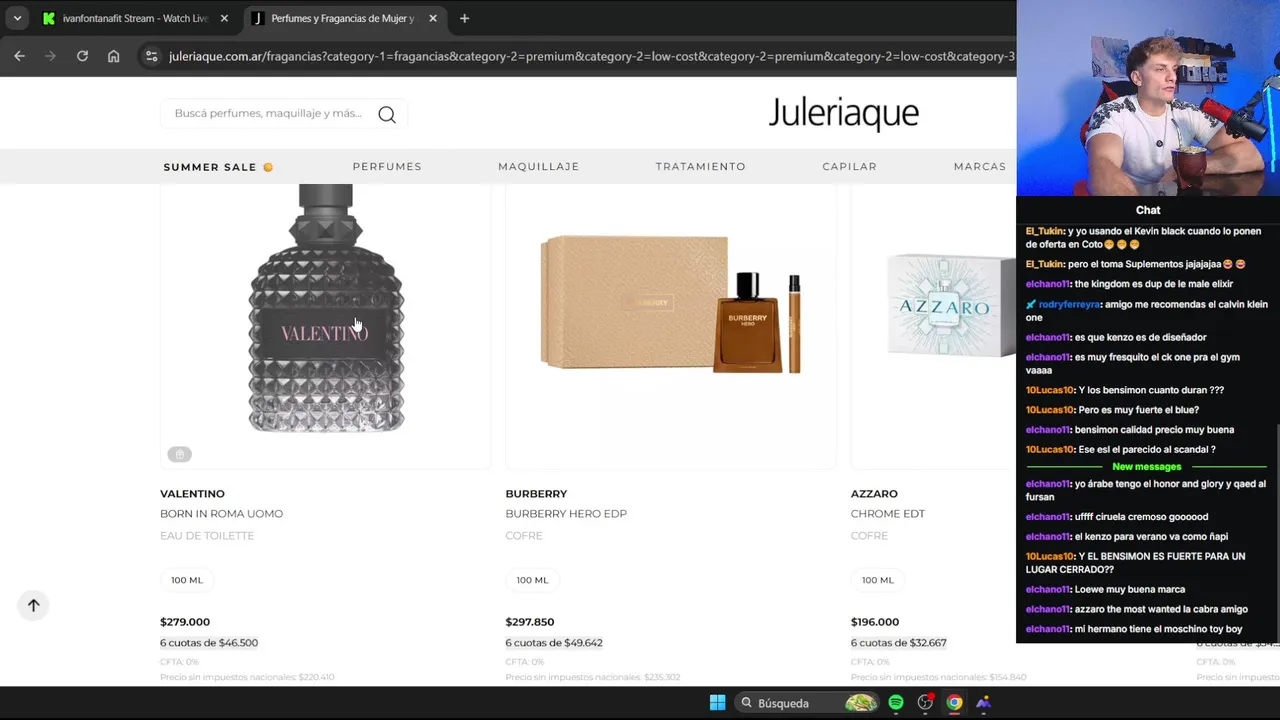
Task: Reload the current page
Action: 82,56
